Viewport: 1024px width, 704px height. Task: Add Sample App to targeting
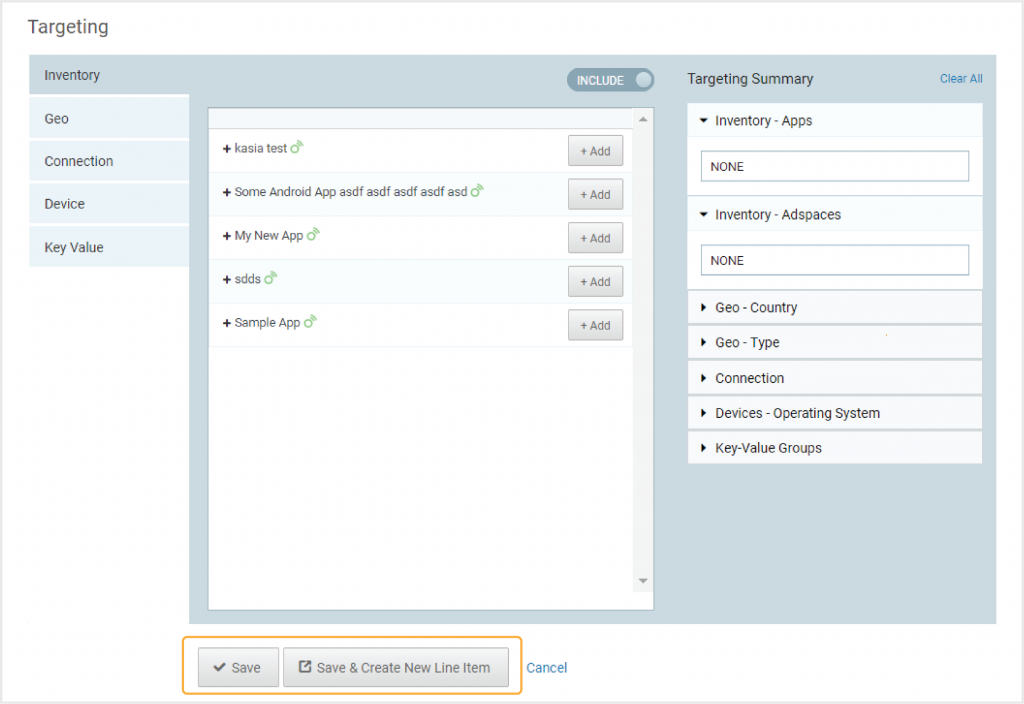point(595,325)
